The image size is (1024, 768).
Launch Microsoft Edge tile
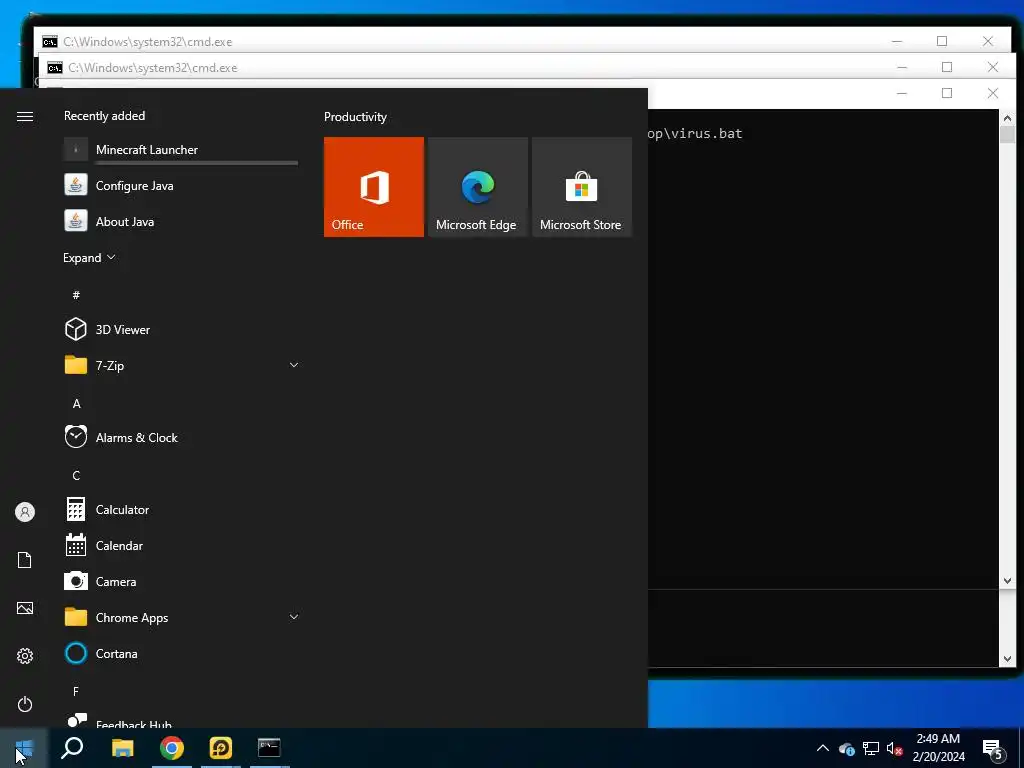[477, 187]
